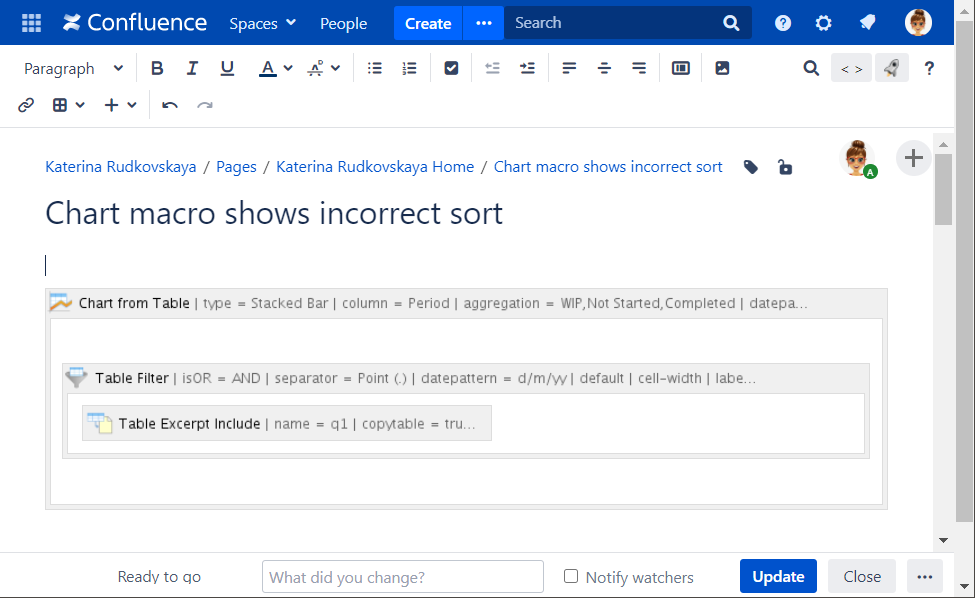Toggle underline formatting
This screenshot has height=598, width=975.
point(228,68)
